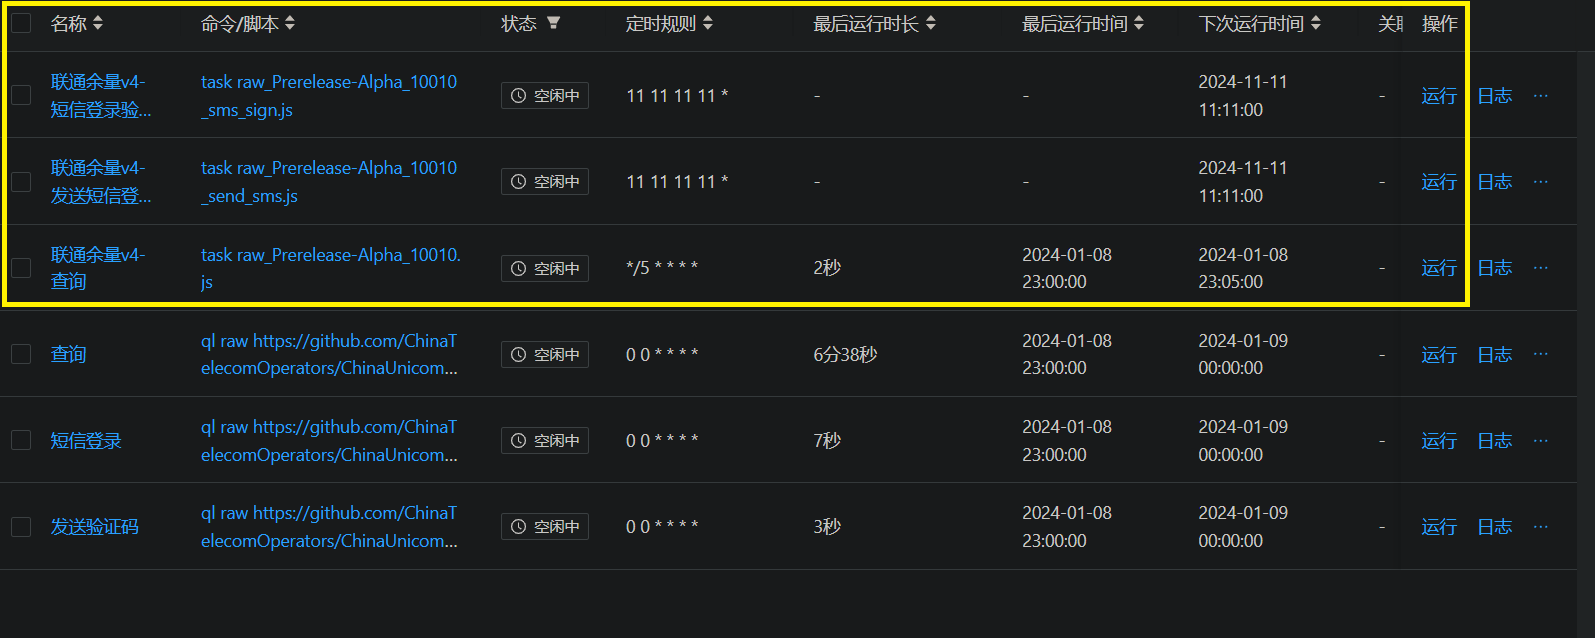Sort by schedule rule column arrows

(x=708, y=23)
